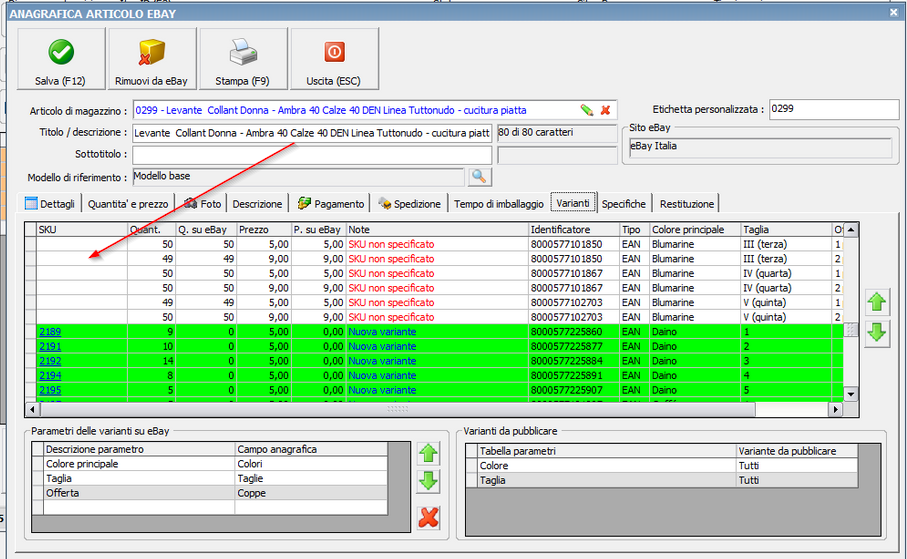
Task: Open Tempo di imballaggio tab
Action: point(499,204)
